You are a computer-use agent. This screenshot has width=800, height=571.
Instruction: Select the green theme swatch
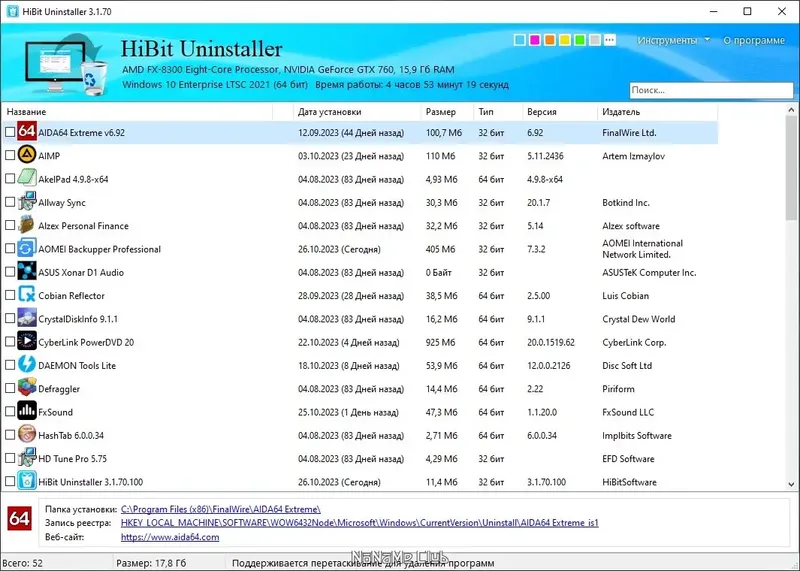[x=580, y=40]
